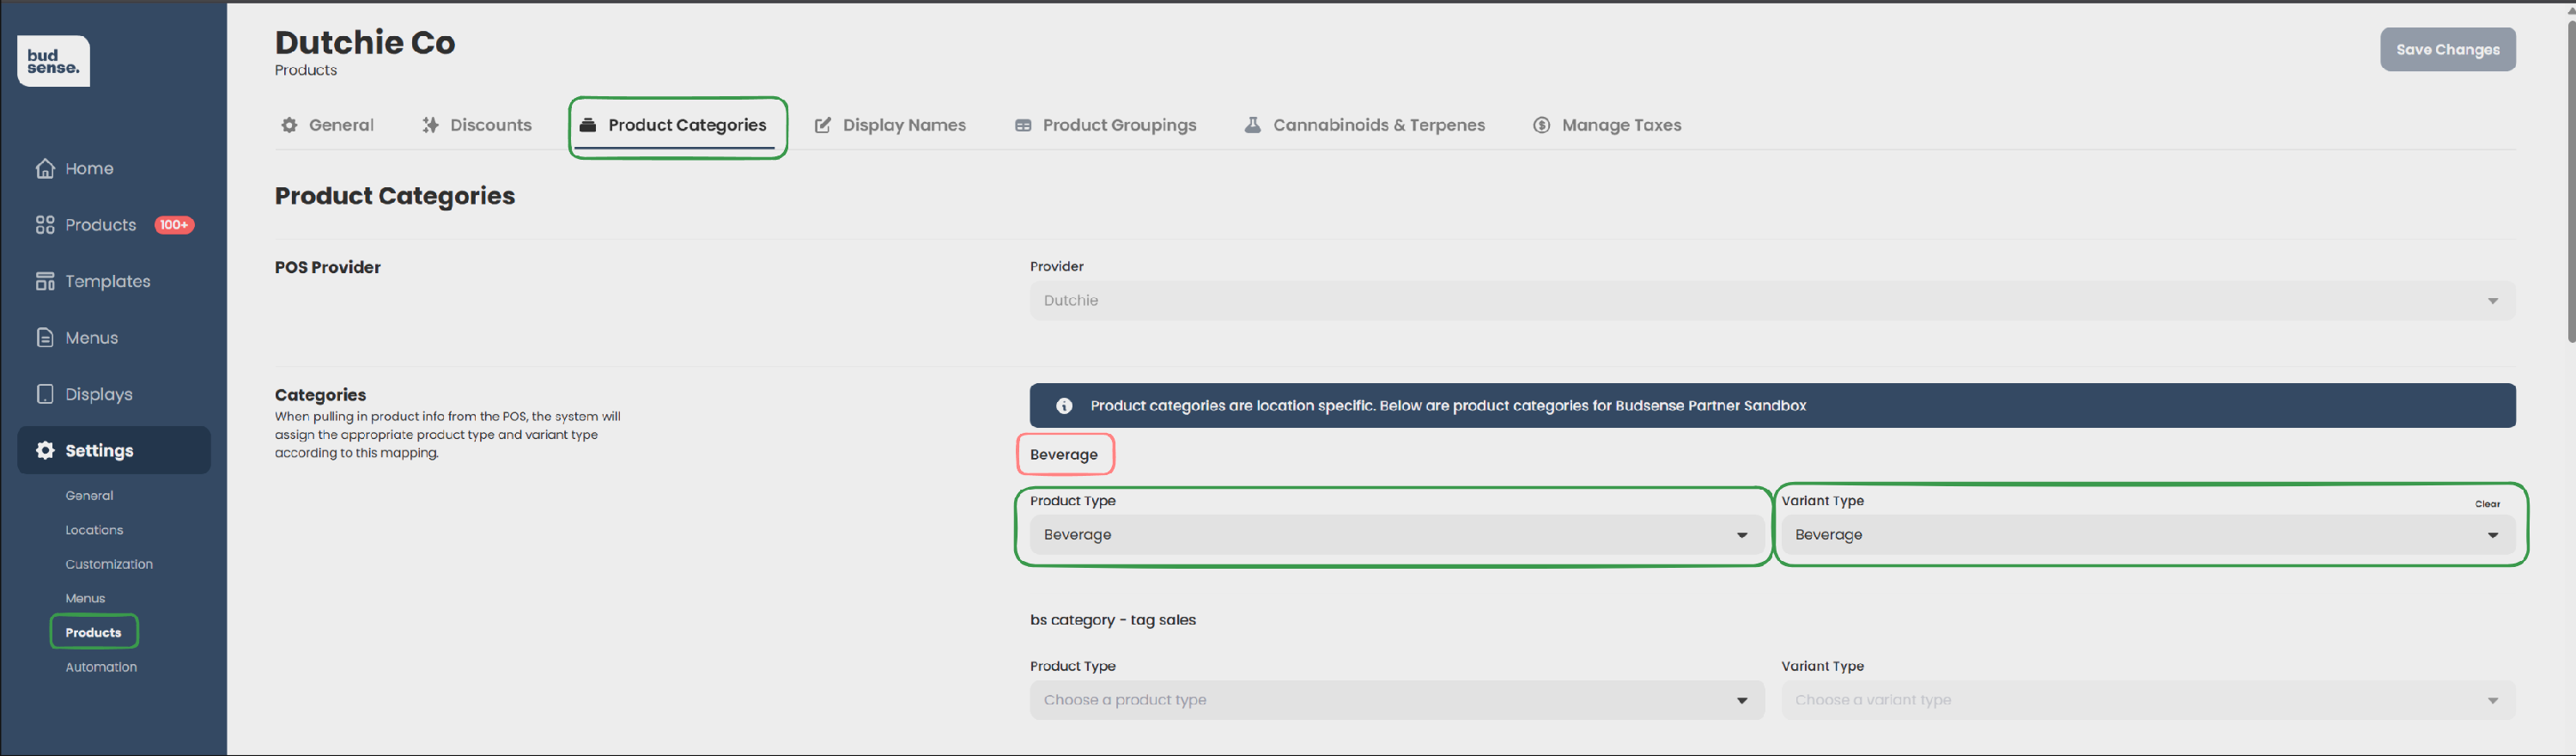
Task: Open Customization under Settings
Action: 109,564
